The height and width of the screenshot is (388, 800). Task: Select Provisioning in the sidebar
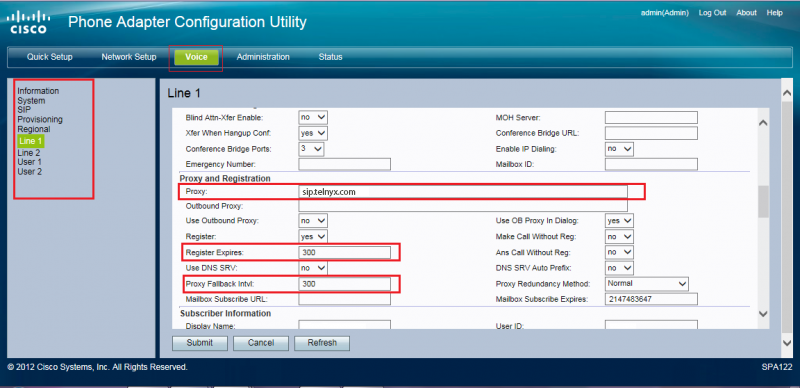pyautogui.click(x=40, y=119)
